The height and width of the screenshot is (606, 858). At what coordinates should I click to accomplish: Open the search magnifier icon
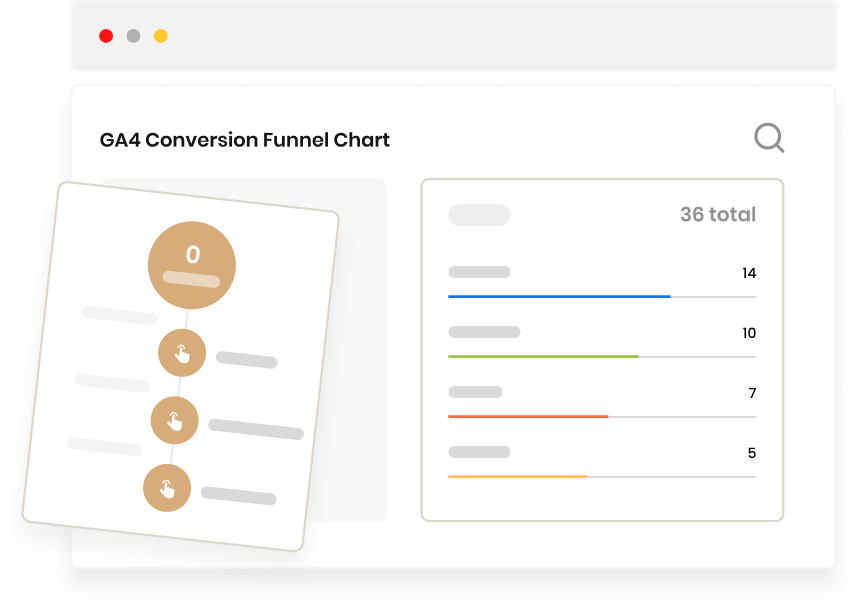pyautogui.click(x=769, y=137)
